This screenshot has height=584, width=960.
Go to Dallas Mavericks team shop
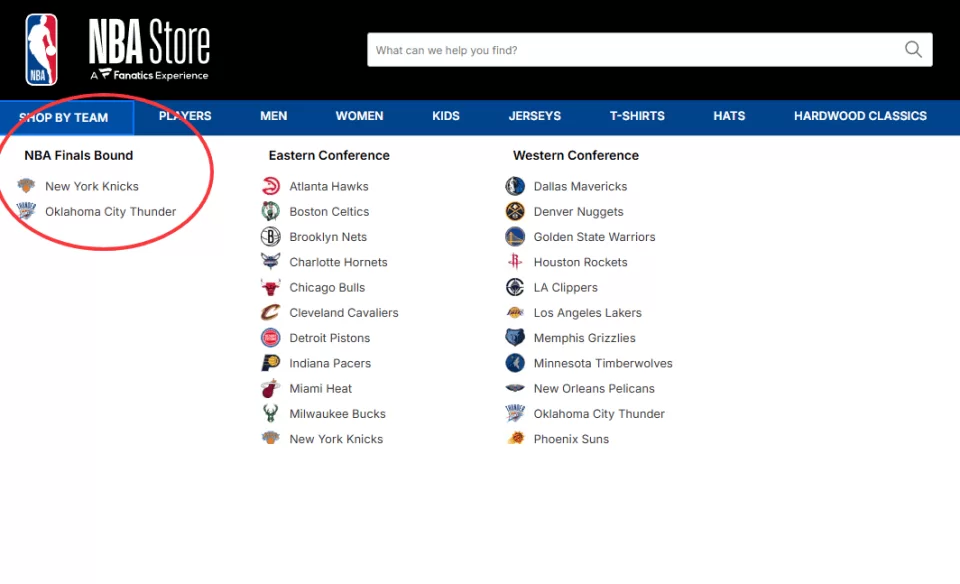click(580, 186)
